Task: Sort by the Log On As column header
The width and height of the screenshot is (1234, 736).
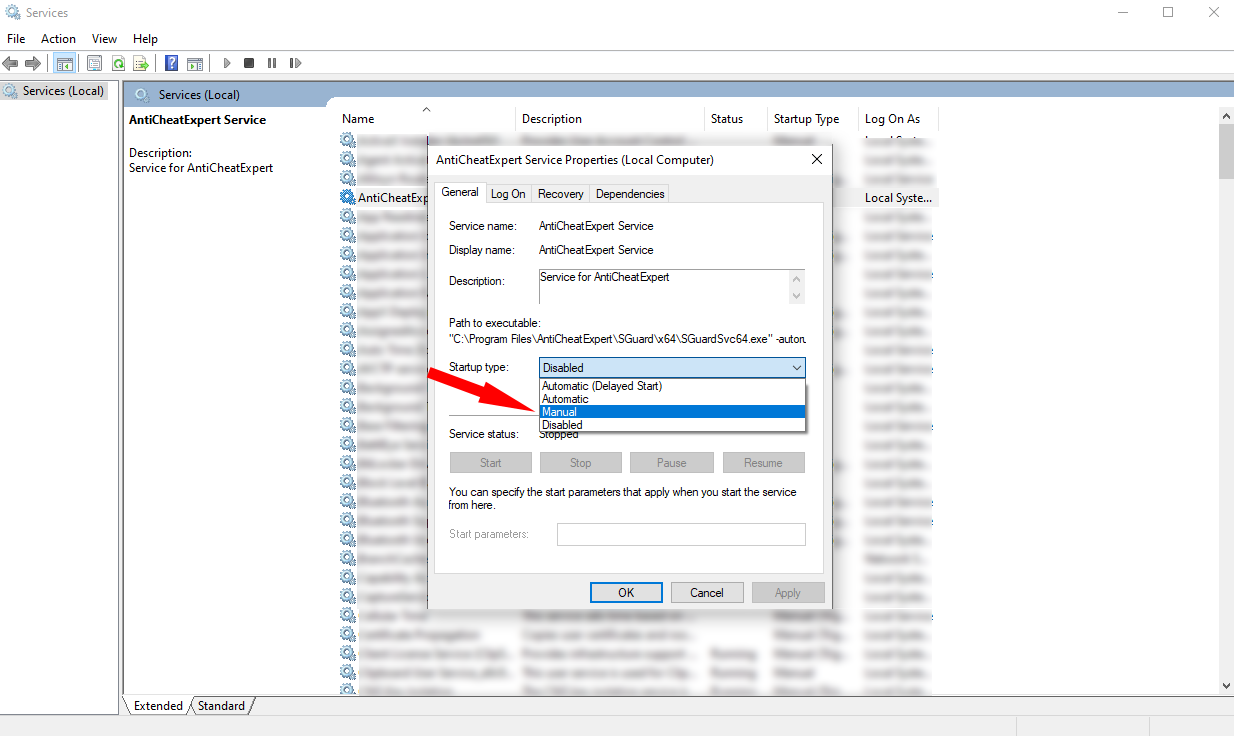Action: click(x=898, y=119)
